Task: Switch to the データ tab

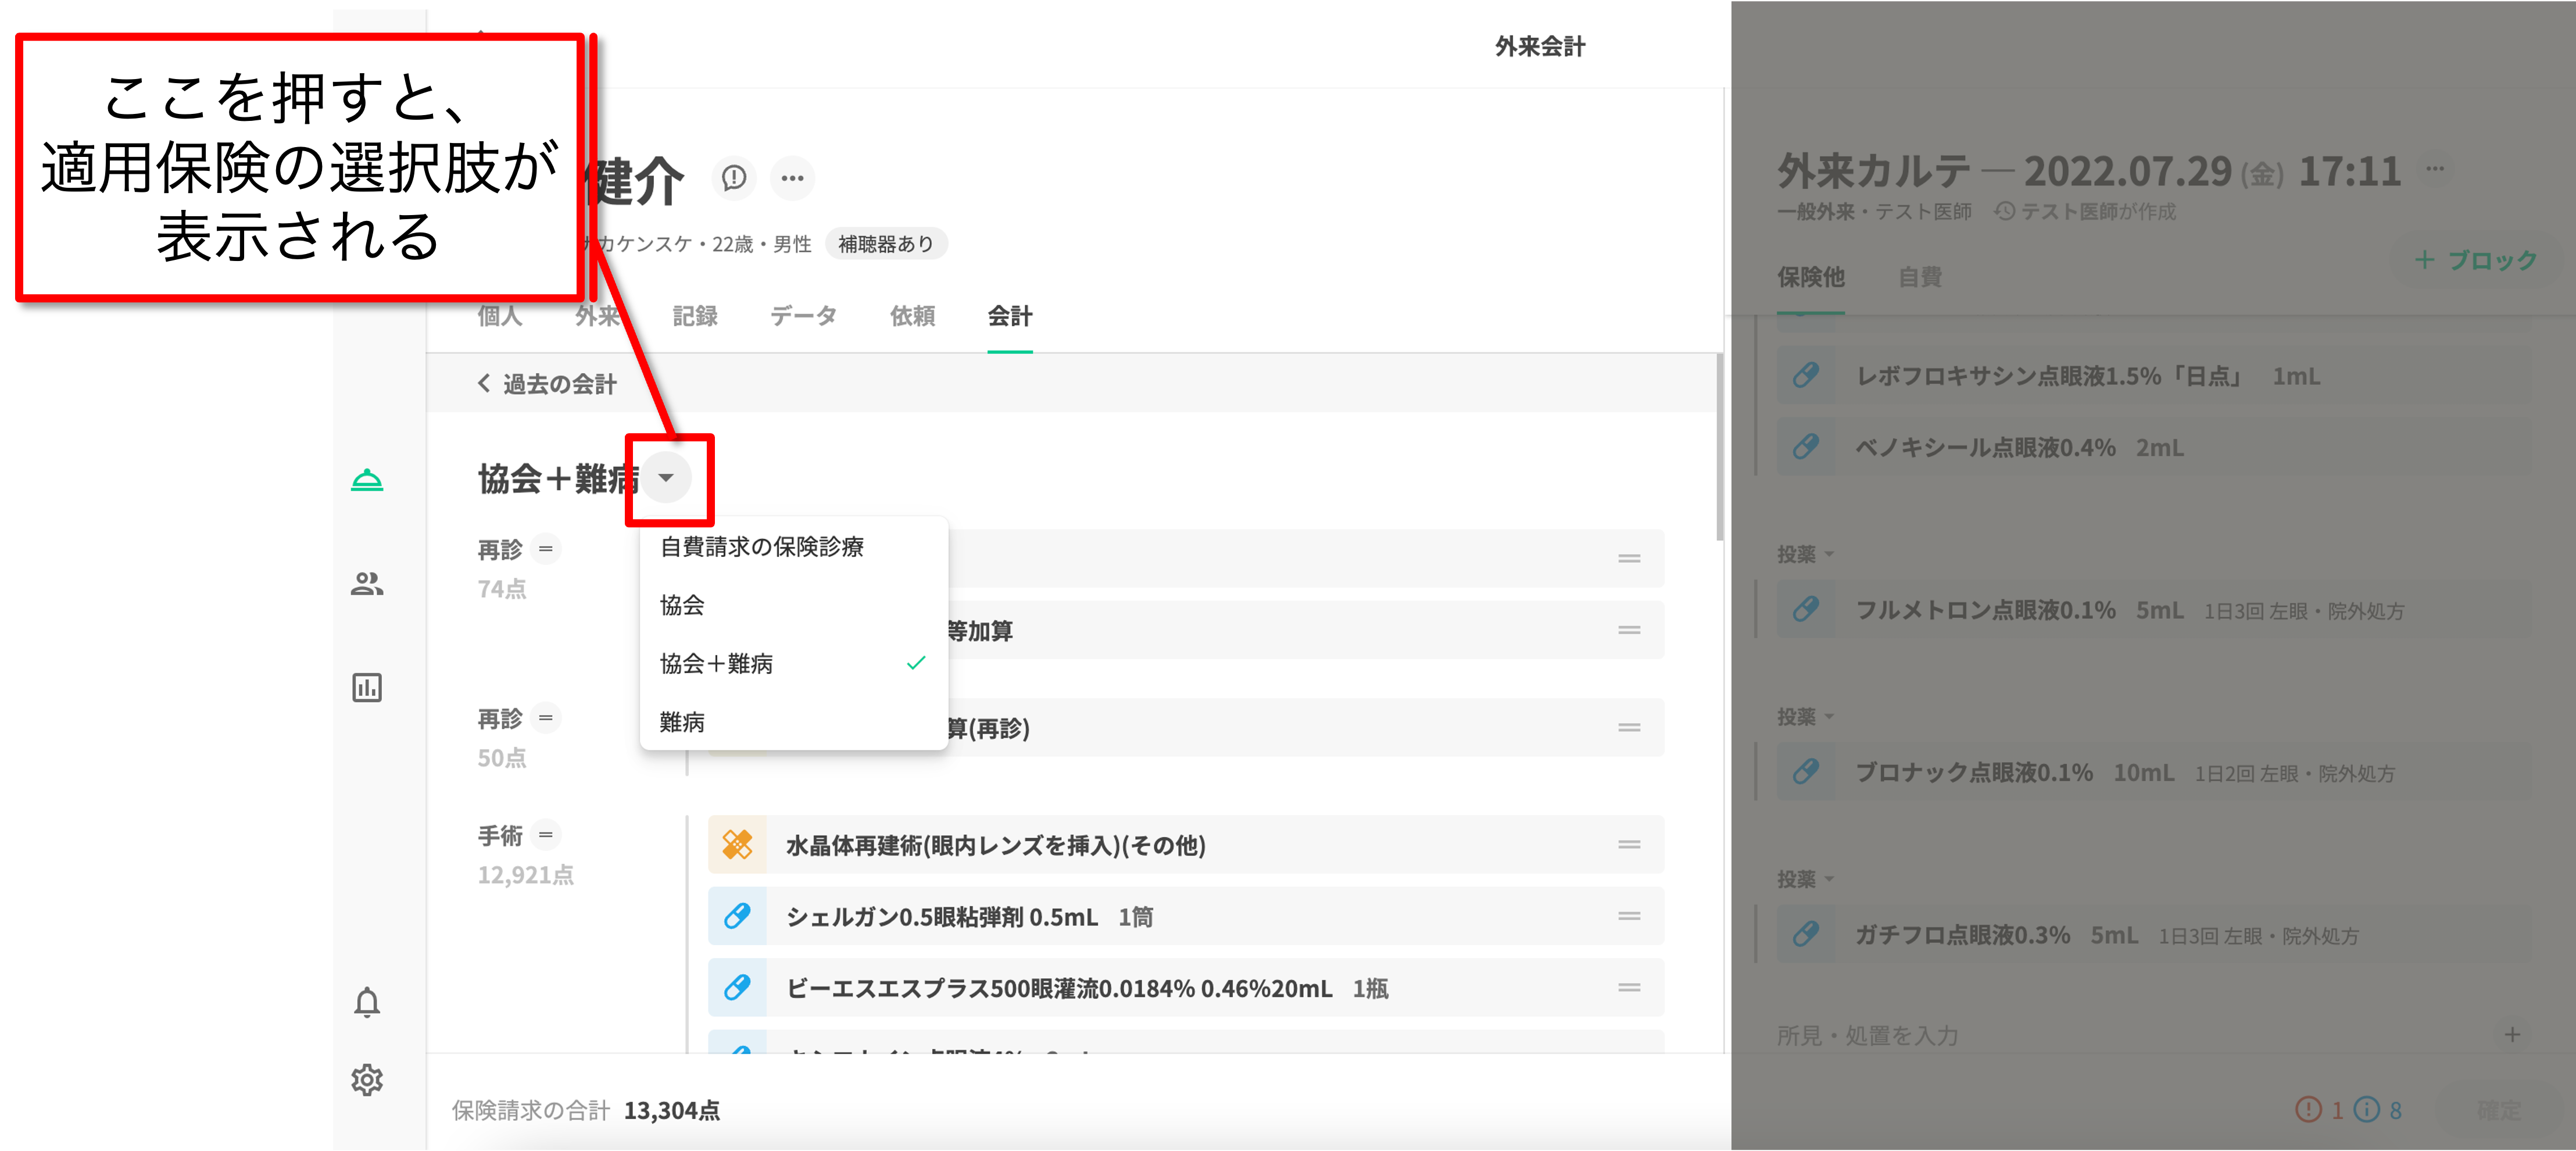Action: [x=803, y=316]
